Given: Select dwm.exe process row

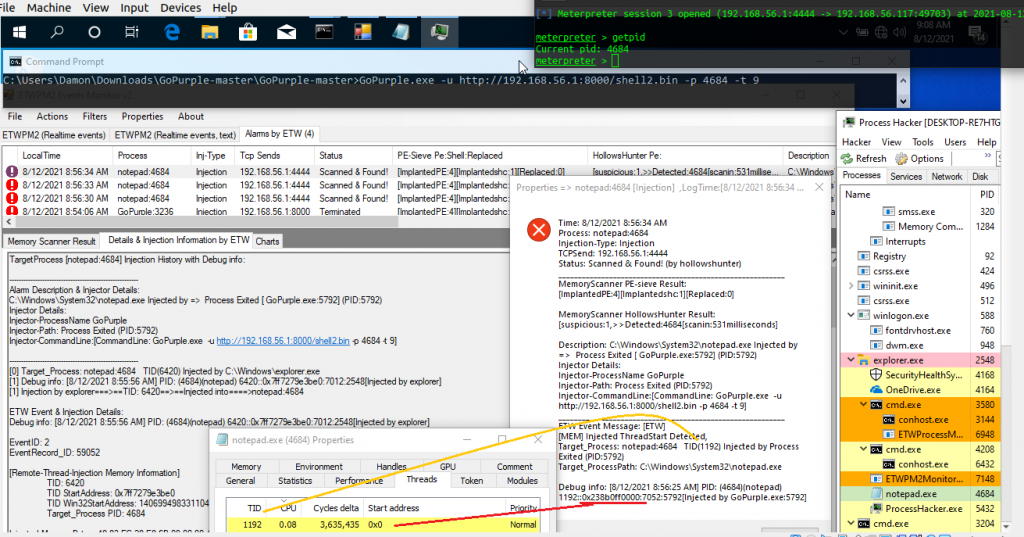Looking at the screenshot, I should [920, 345].
